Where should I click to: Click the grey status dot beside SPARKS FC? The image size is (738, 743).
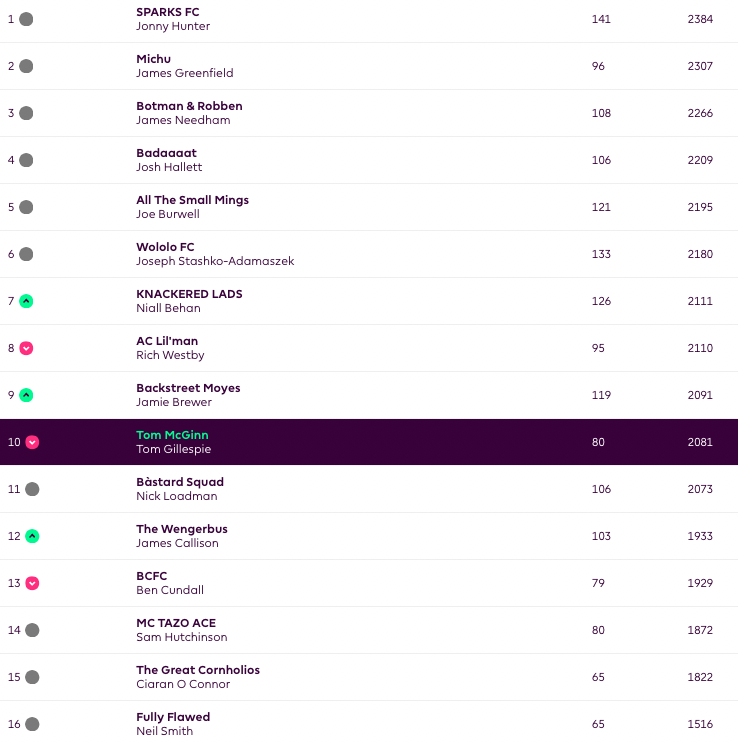[x=26, y=19]
